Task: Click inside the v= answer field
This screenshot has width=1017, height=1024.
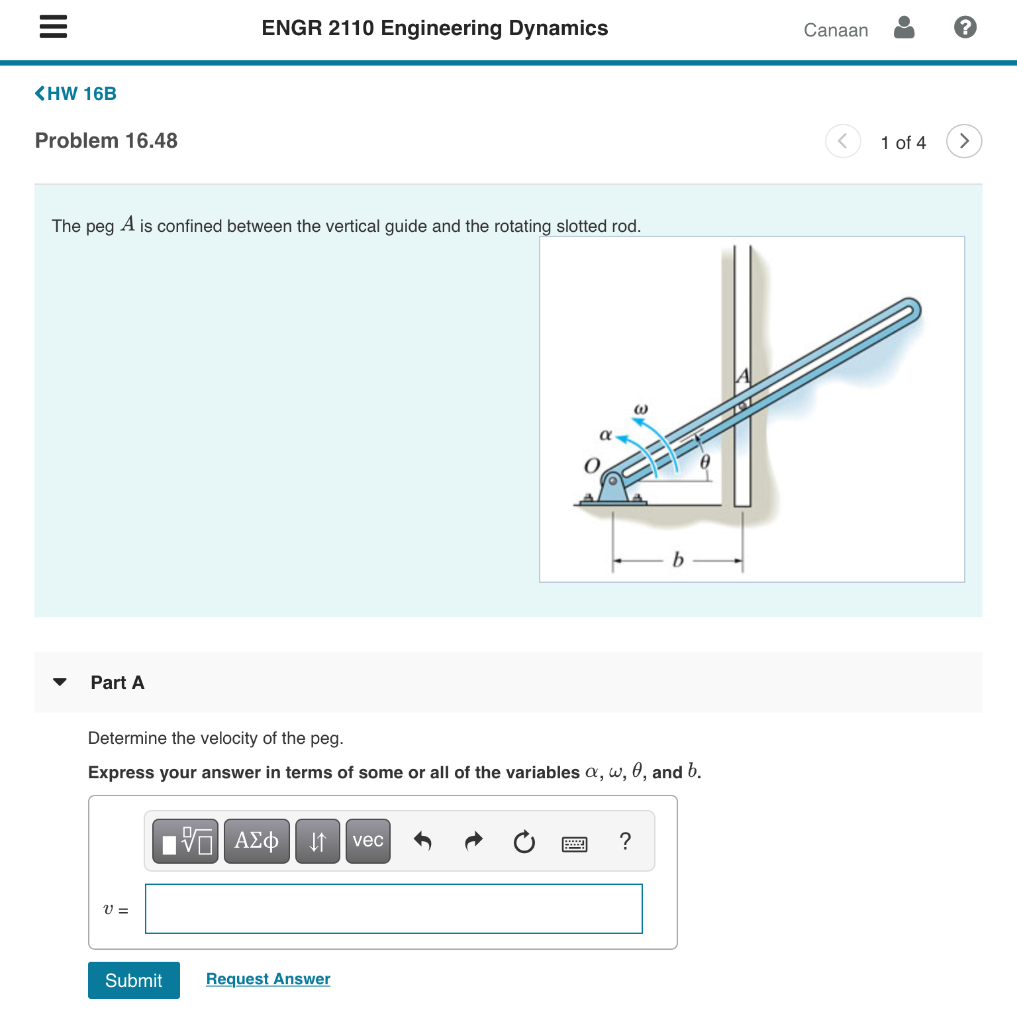Action: [x=393, y=908]
